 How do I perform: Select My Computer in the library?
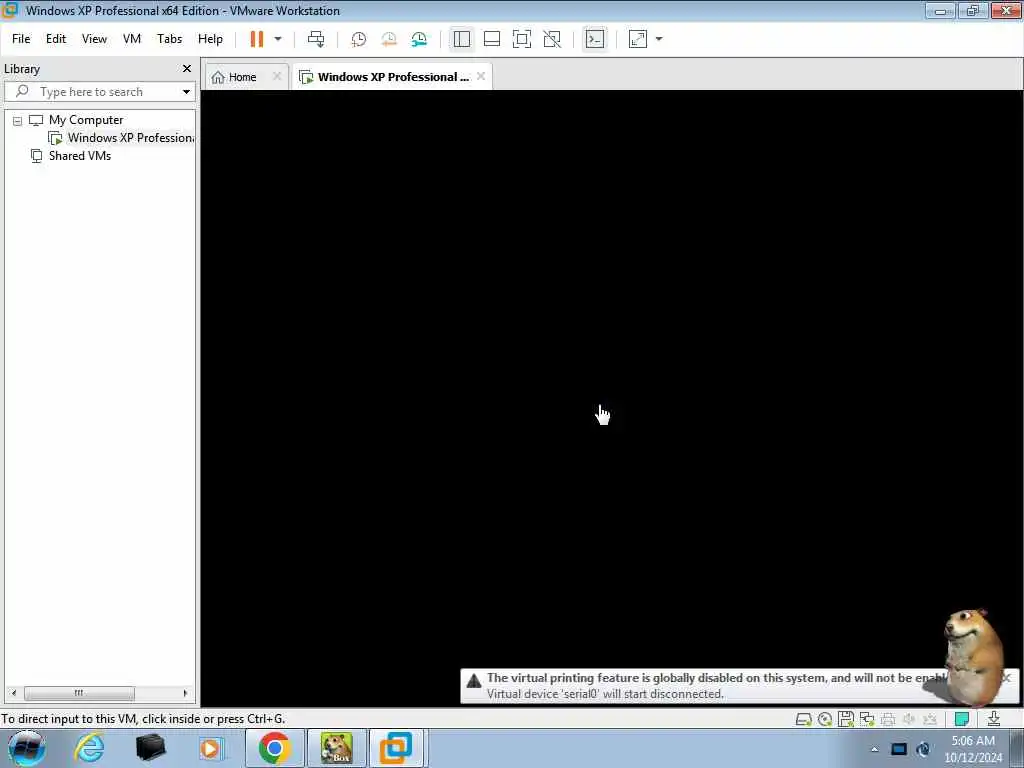[x=86, y=120]
